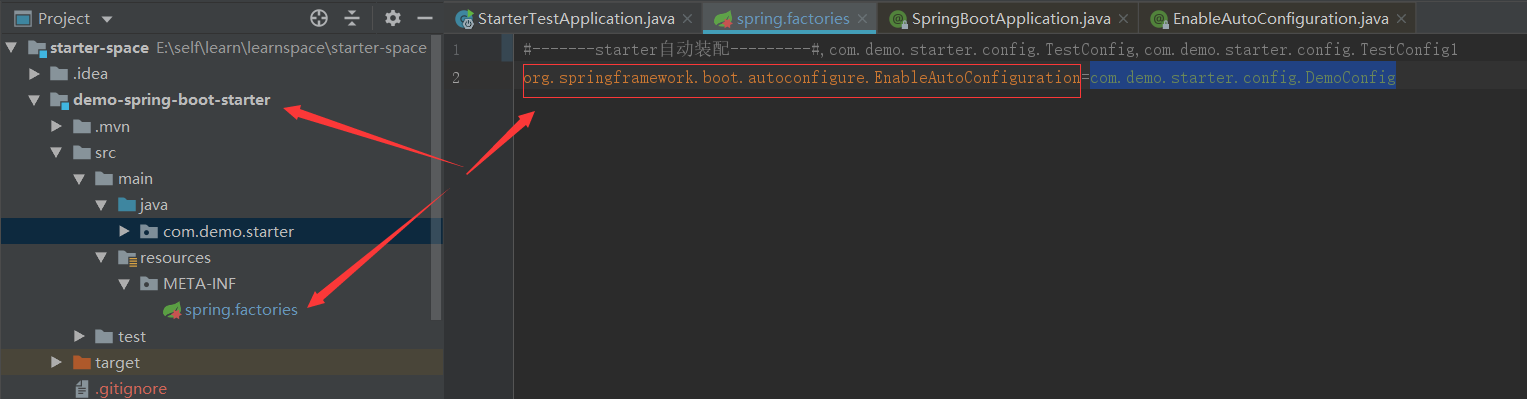Expand the .mvn folder
This screenshot has height=399, width=1527.
point(56,127)
